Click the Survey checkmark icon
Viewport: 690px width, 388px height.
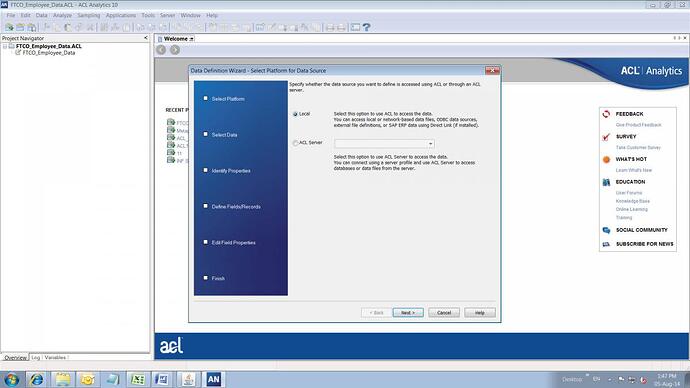tap(606, 137)
